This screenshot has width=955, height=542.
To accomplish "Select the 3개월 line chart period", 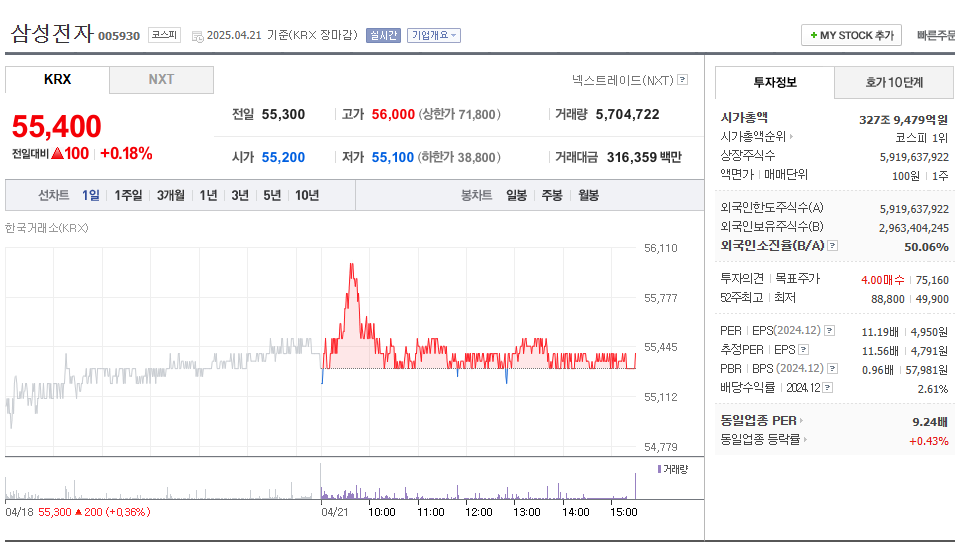I will pyautogui.click(x=171, y=195).
